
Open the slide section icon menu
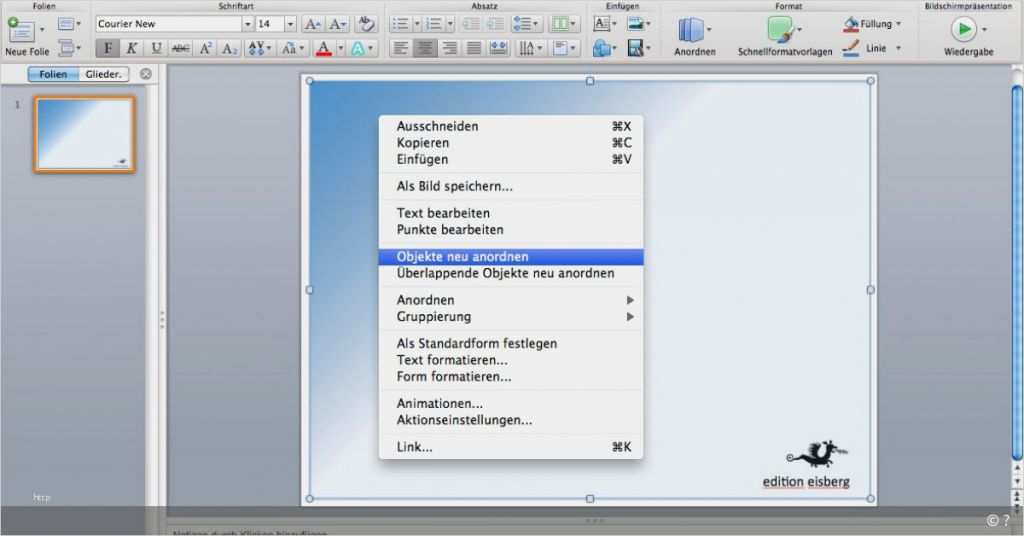pyautogui.click(x=69, y=47)
